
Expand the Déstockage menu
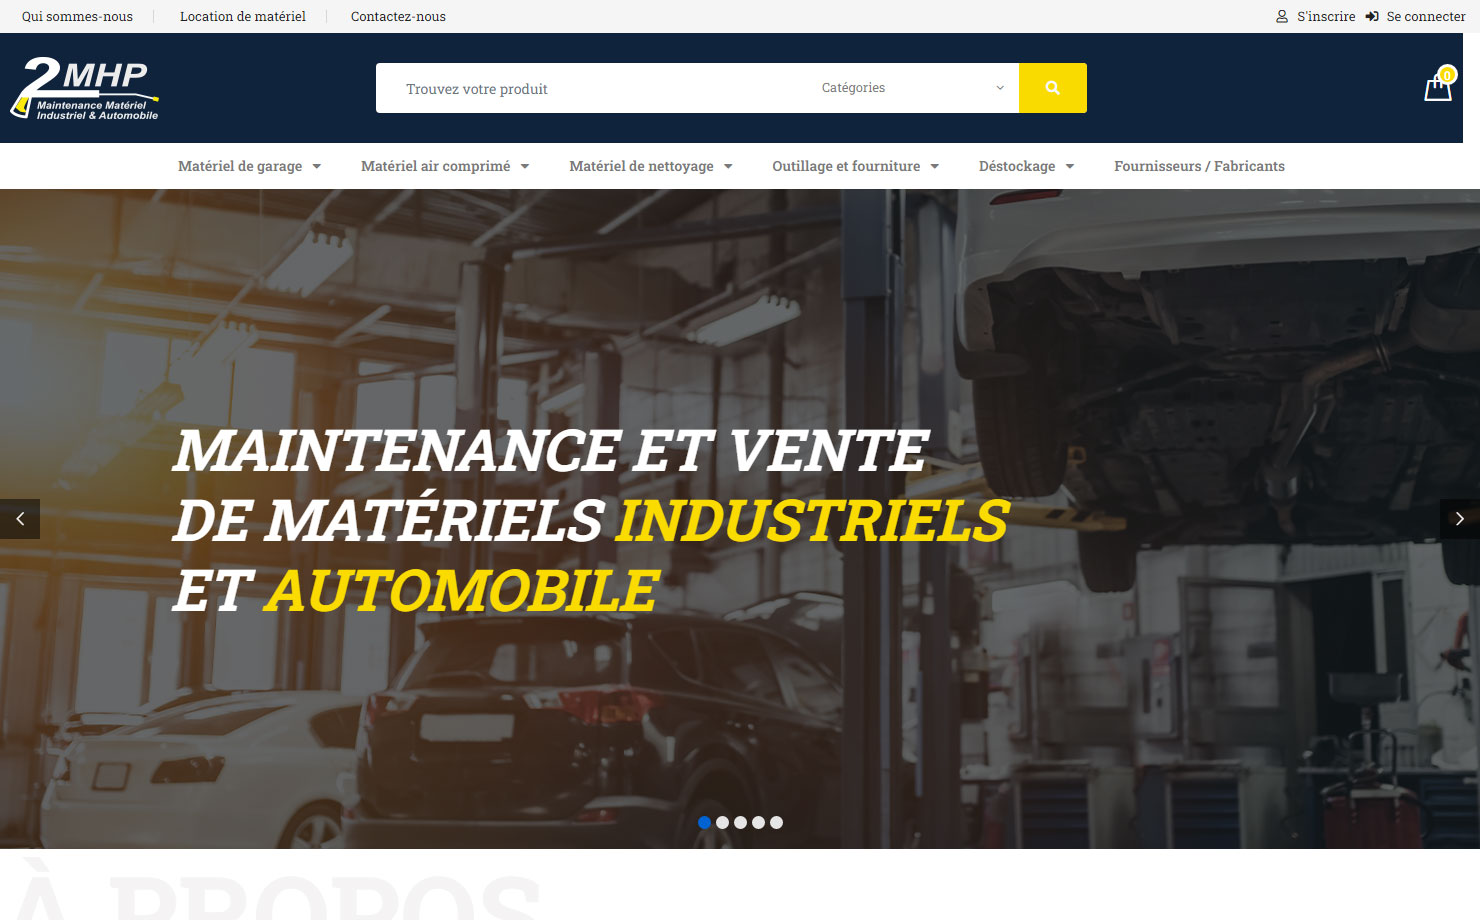pyautogui.click(x=1026, y=166)
